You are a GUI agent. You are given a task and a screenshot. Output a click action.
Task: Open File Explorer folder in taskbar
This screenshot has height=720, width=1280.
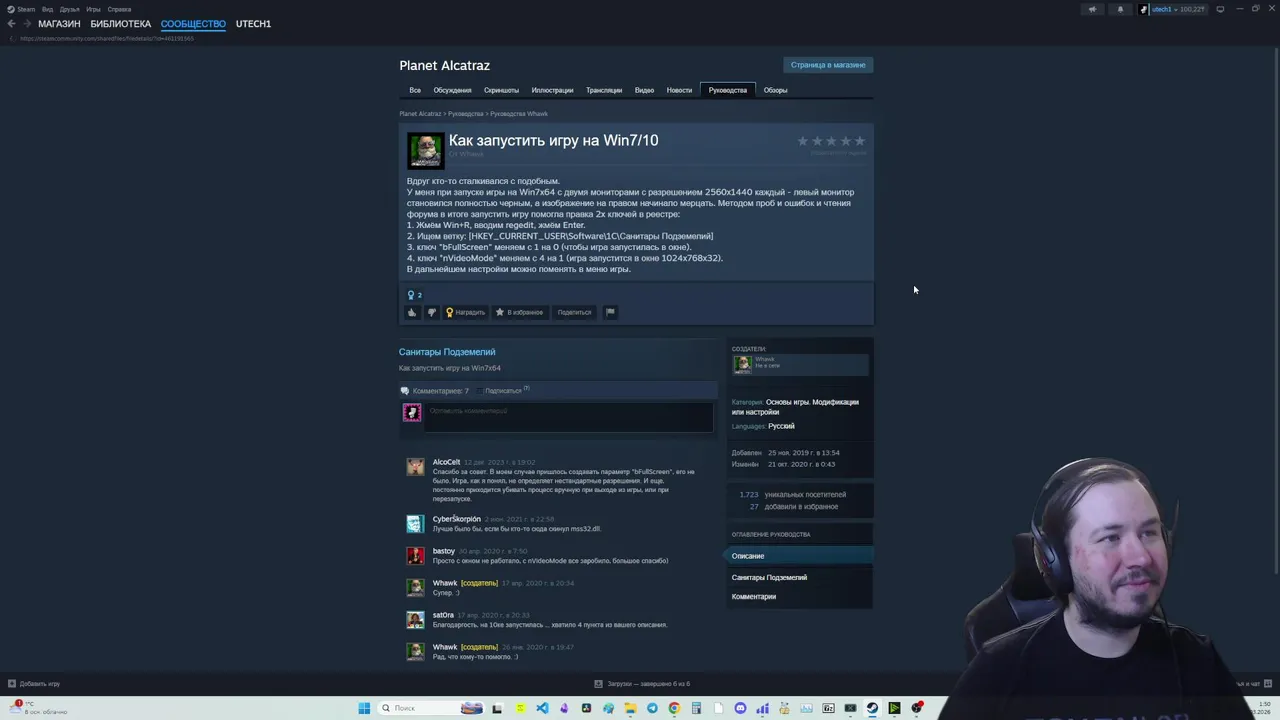pos(630,708)
